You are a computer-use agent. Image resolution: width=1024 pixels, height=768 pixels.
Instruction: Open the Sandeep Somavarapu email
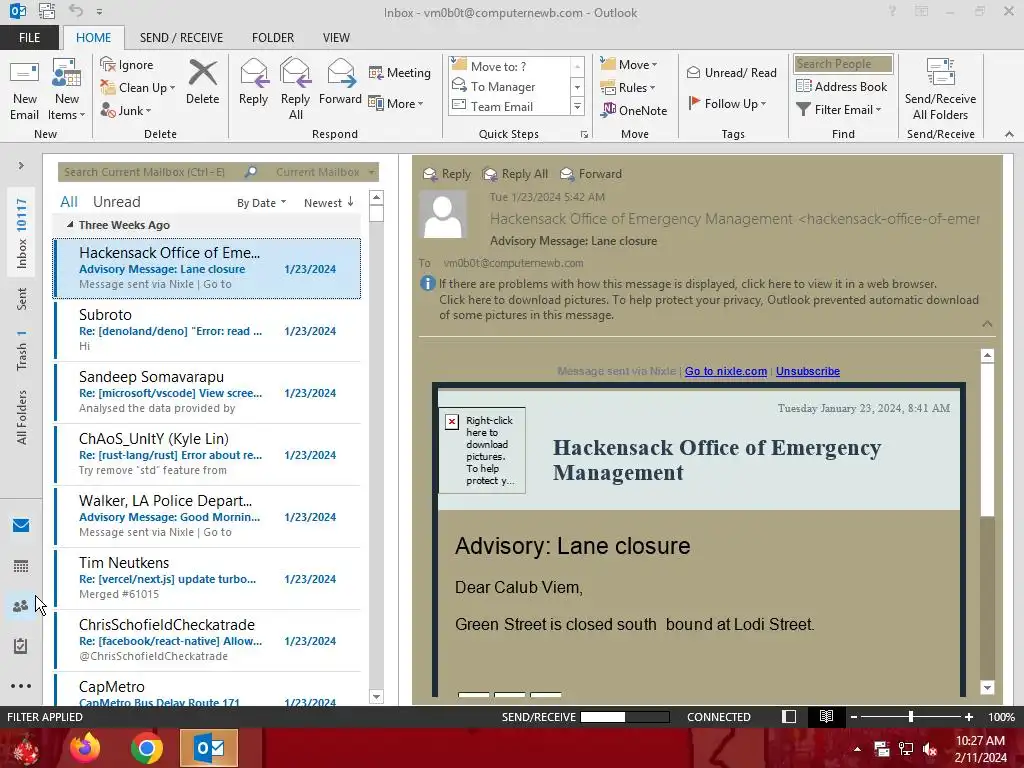[x=207, y=392]
